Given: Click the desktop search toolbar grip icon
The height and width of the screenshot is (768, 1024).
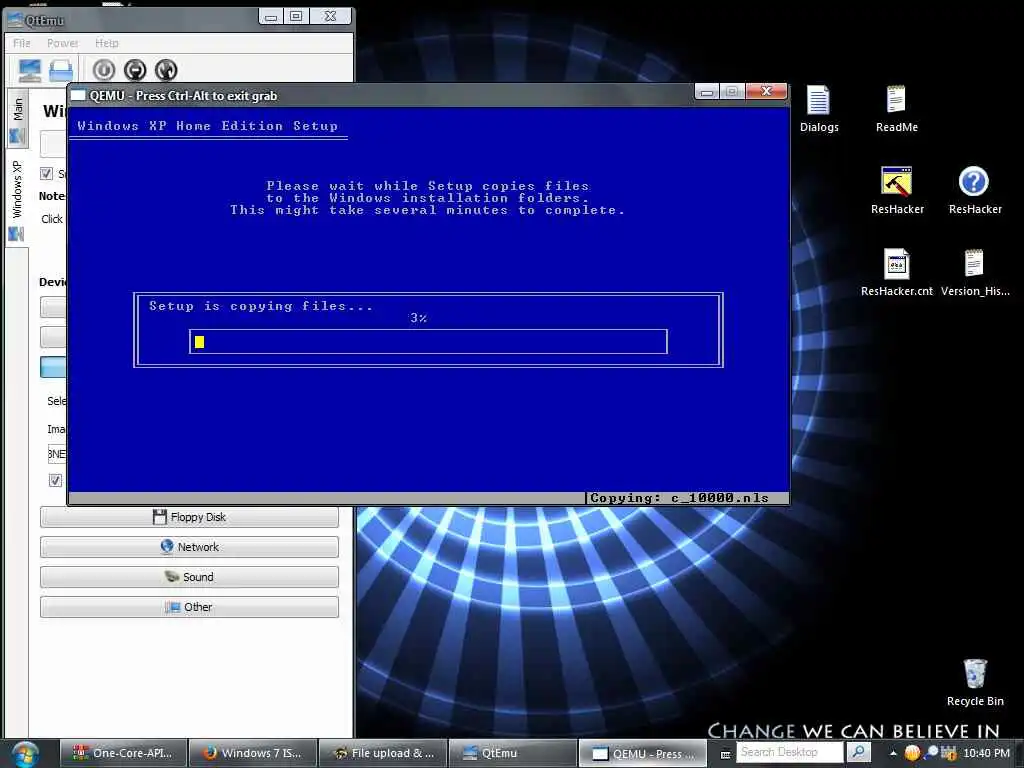Looking at the screenshot, I should pyautogui.click(x=725, y=754).
